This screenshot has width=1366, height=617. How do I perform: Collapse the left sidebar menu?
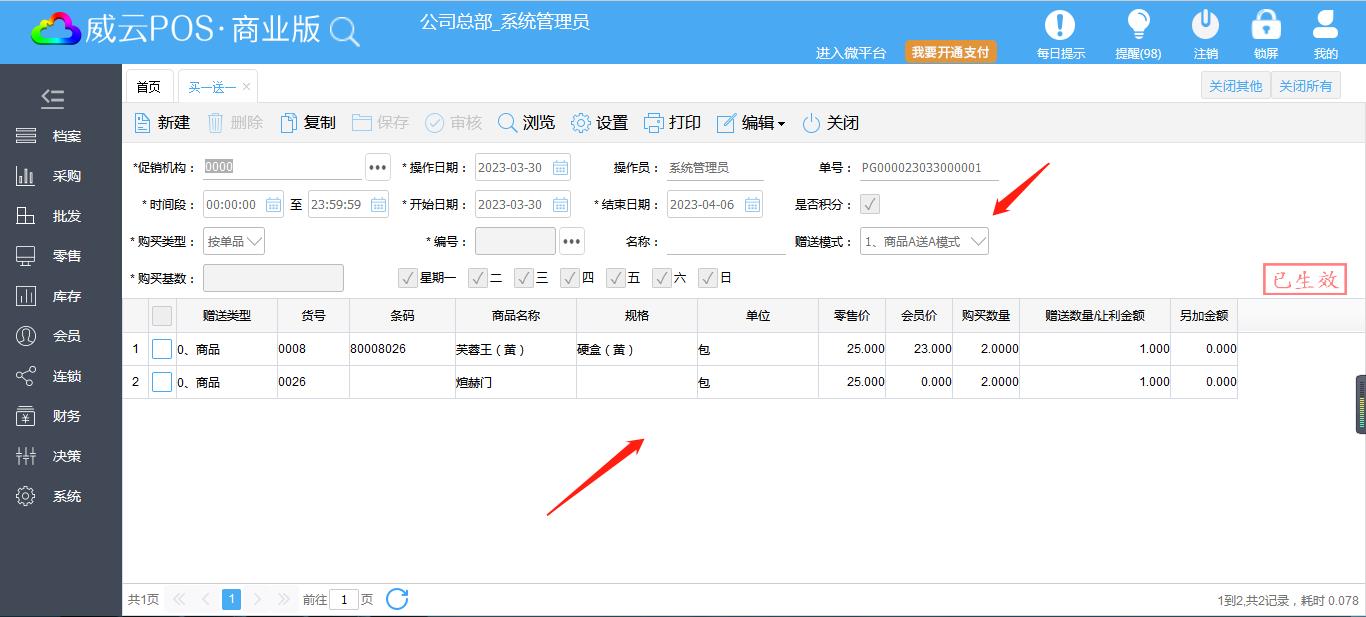click(x=53, y=98)
